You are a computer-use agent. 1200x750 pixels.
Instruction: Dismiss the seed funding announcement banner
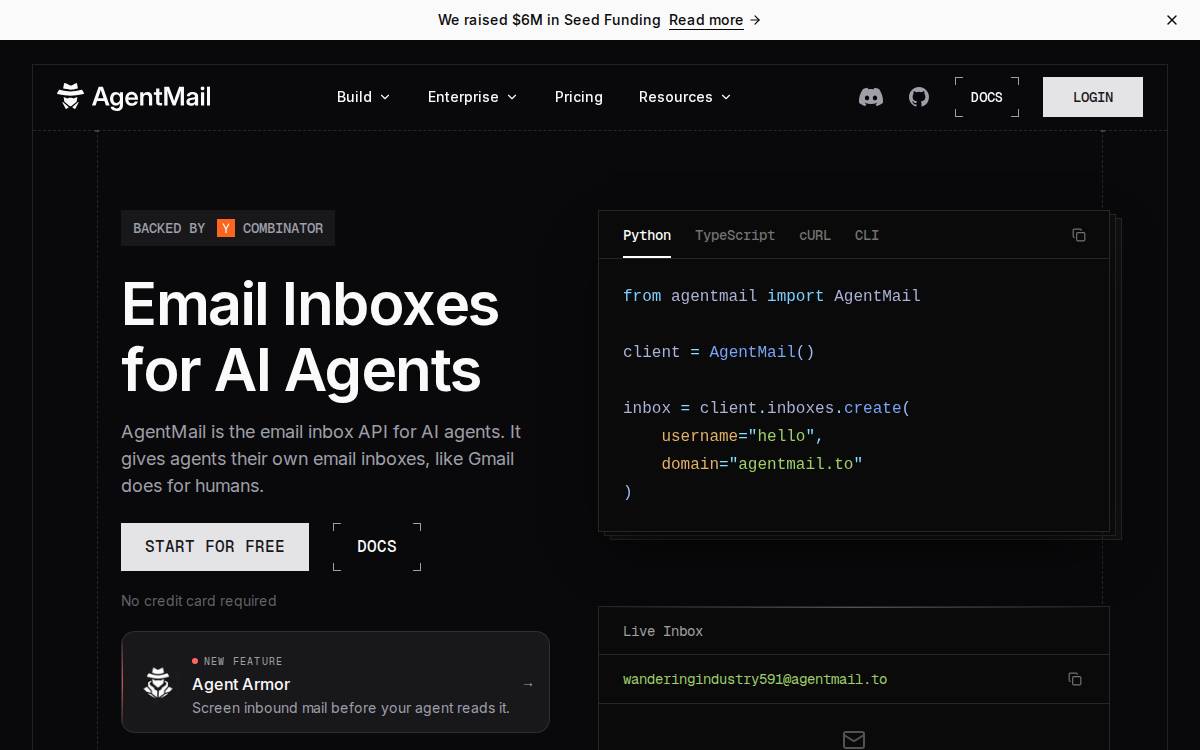tap(1172, 20)
